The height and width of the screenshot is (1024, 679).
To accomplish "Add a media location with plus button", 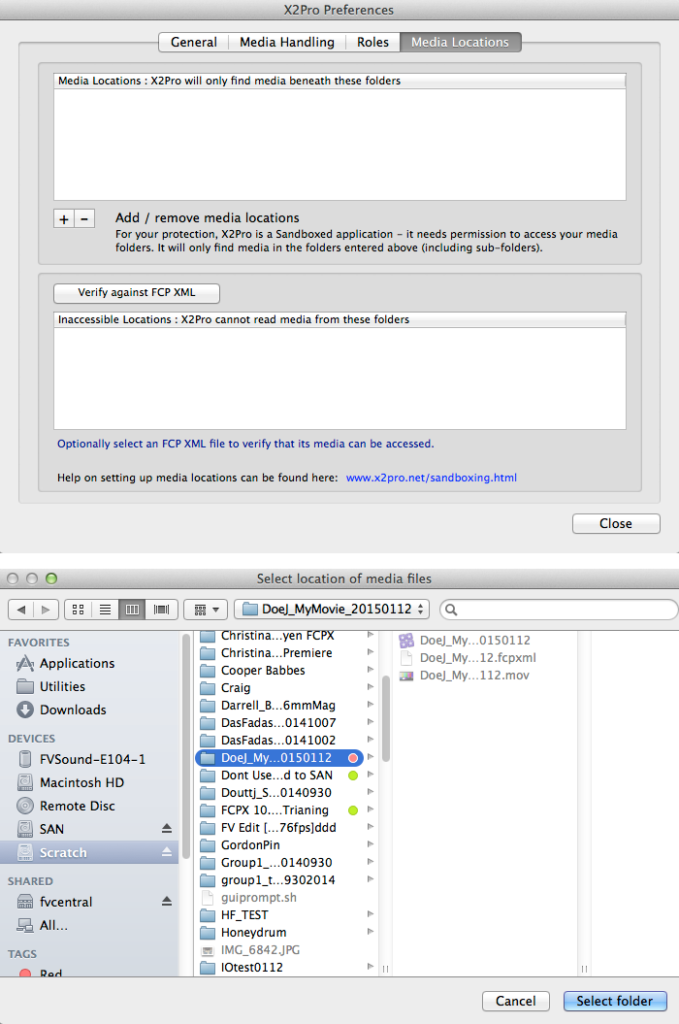I will coord(64,219).
